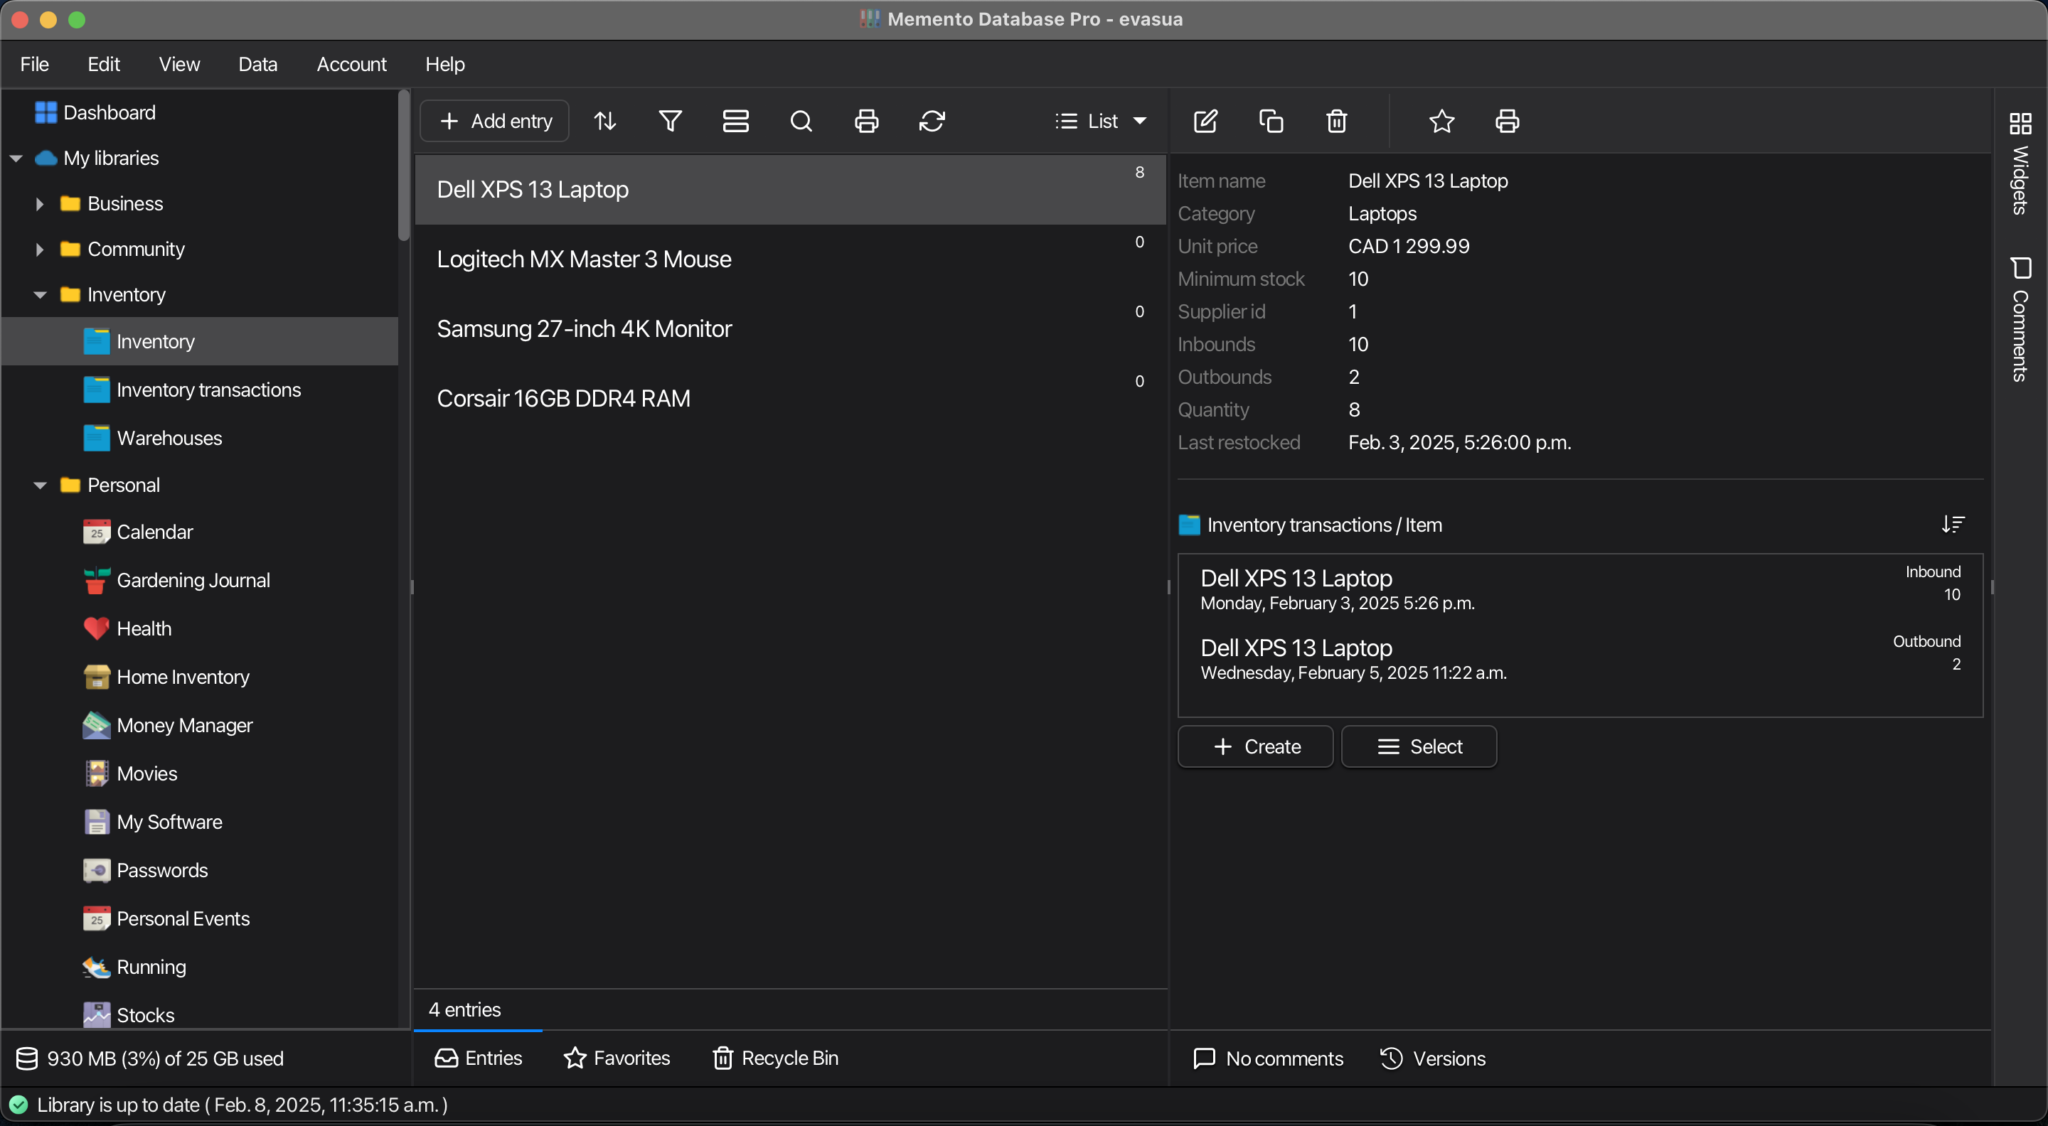This screenshot has width=2048, height=1126.
Task: Open the Comments side panel
Action: (x=2020, y=320)
